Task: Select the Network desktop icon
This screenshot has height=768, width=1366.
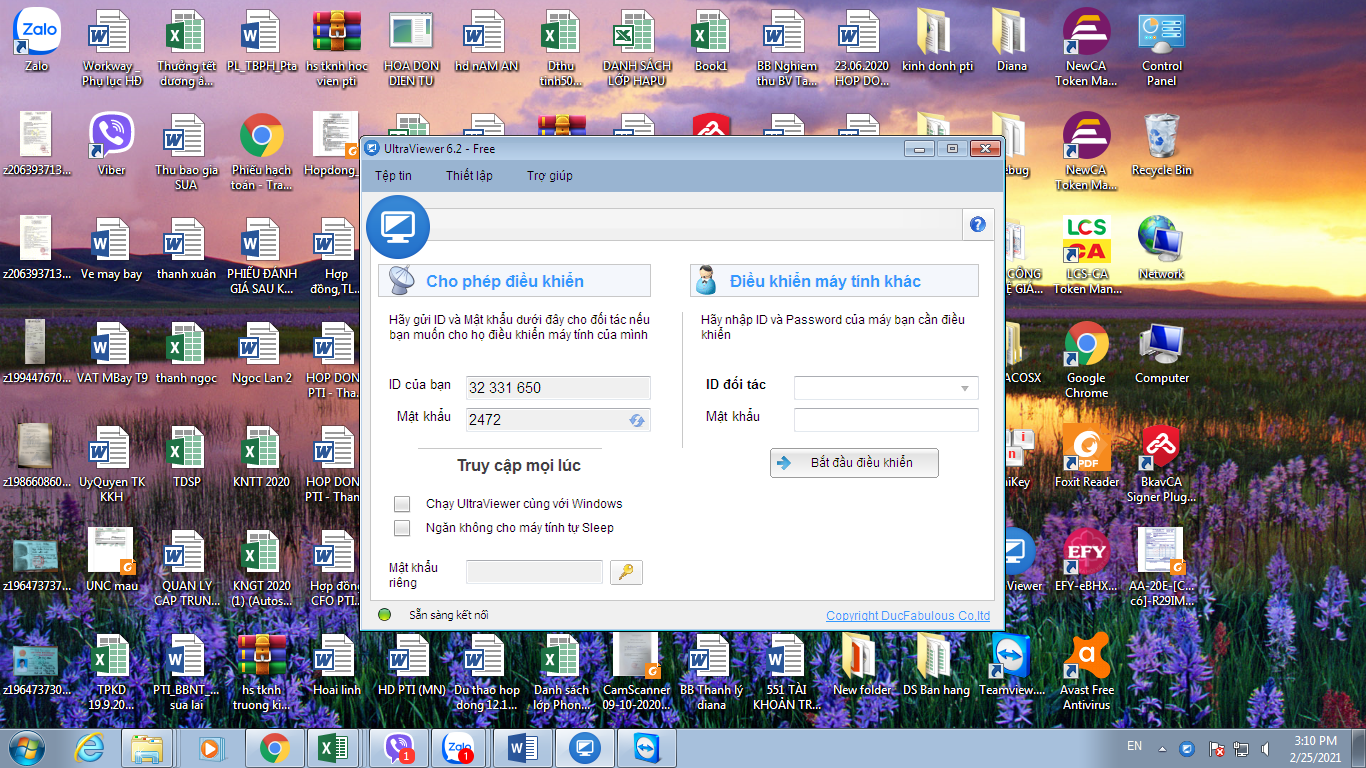Action: [1161, 248]
